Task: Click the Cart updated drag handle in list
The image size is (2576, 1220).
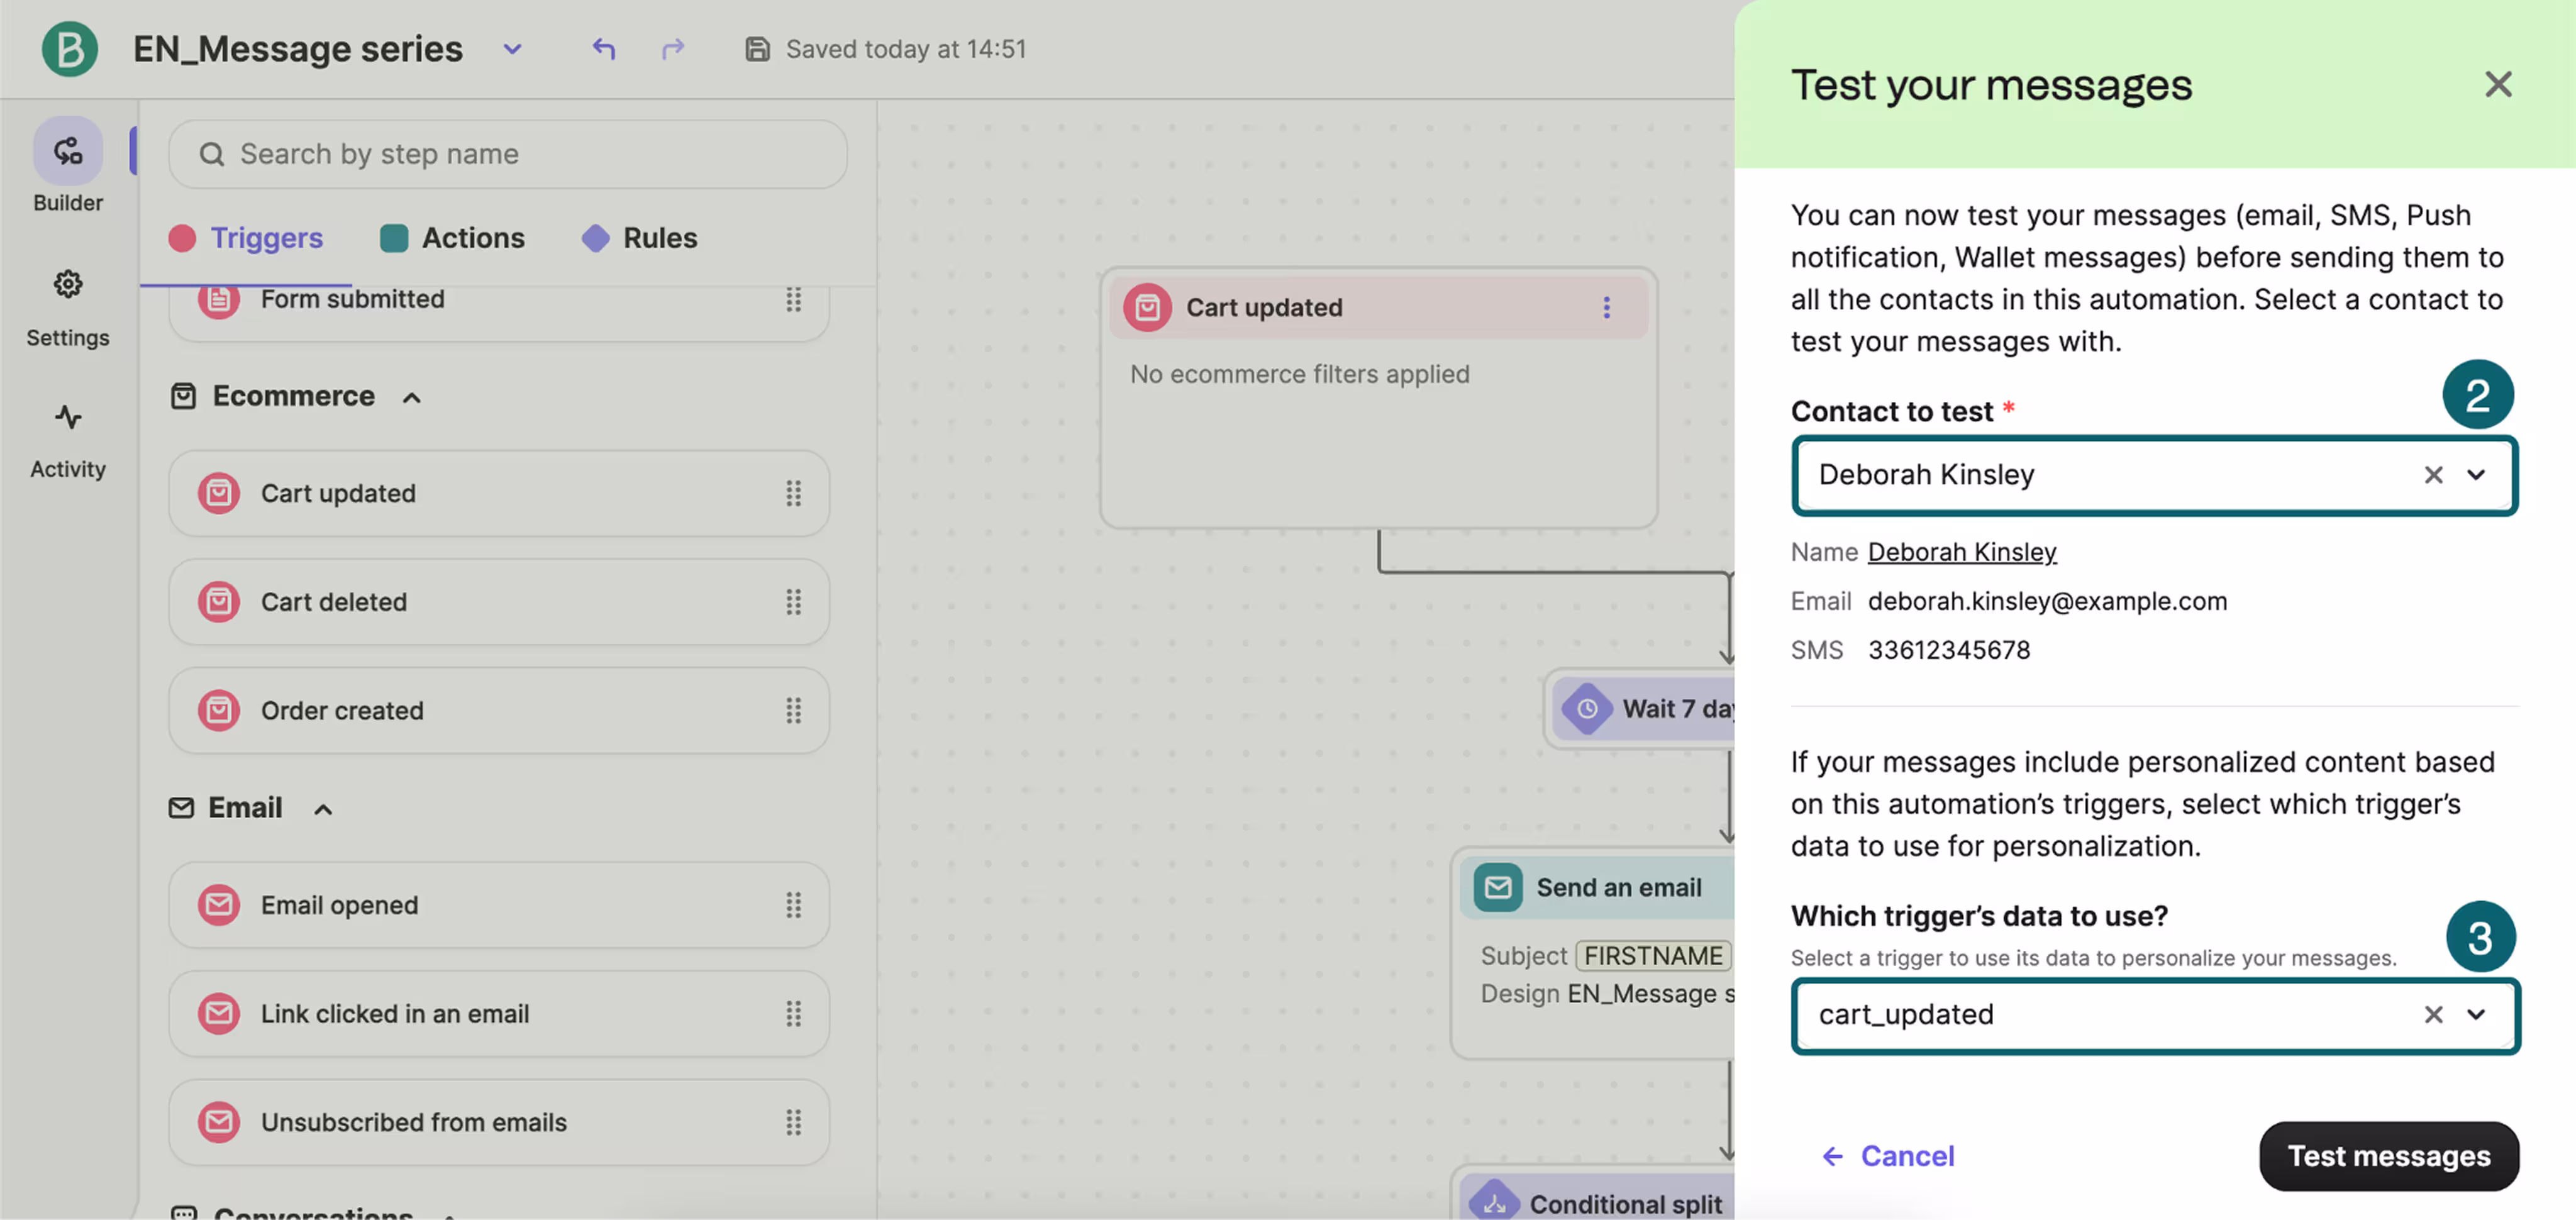Action: [x=793, y=493]
